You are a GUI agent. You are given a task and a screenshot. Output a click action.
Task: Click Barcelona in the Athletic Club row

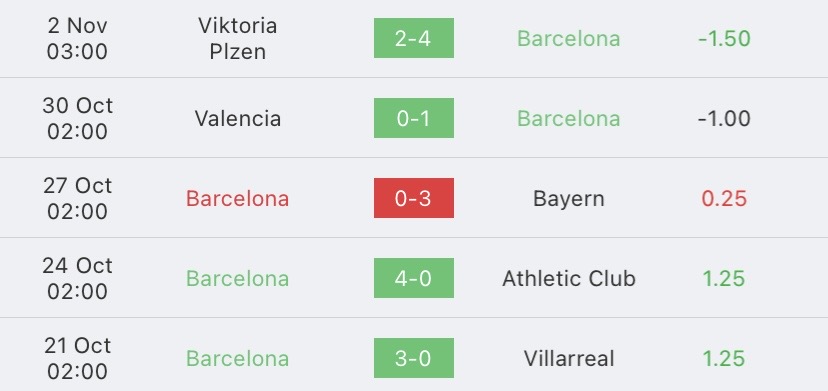238,278
